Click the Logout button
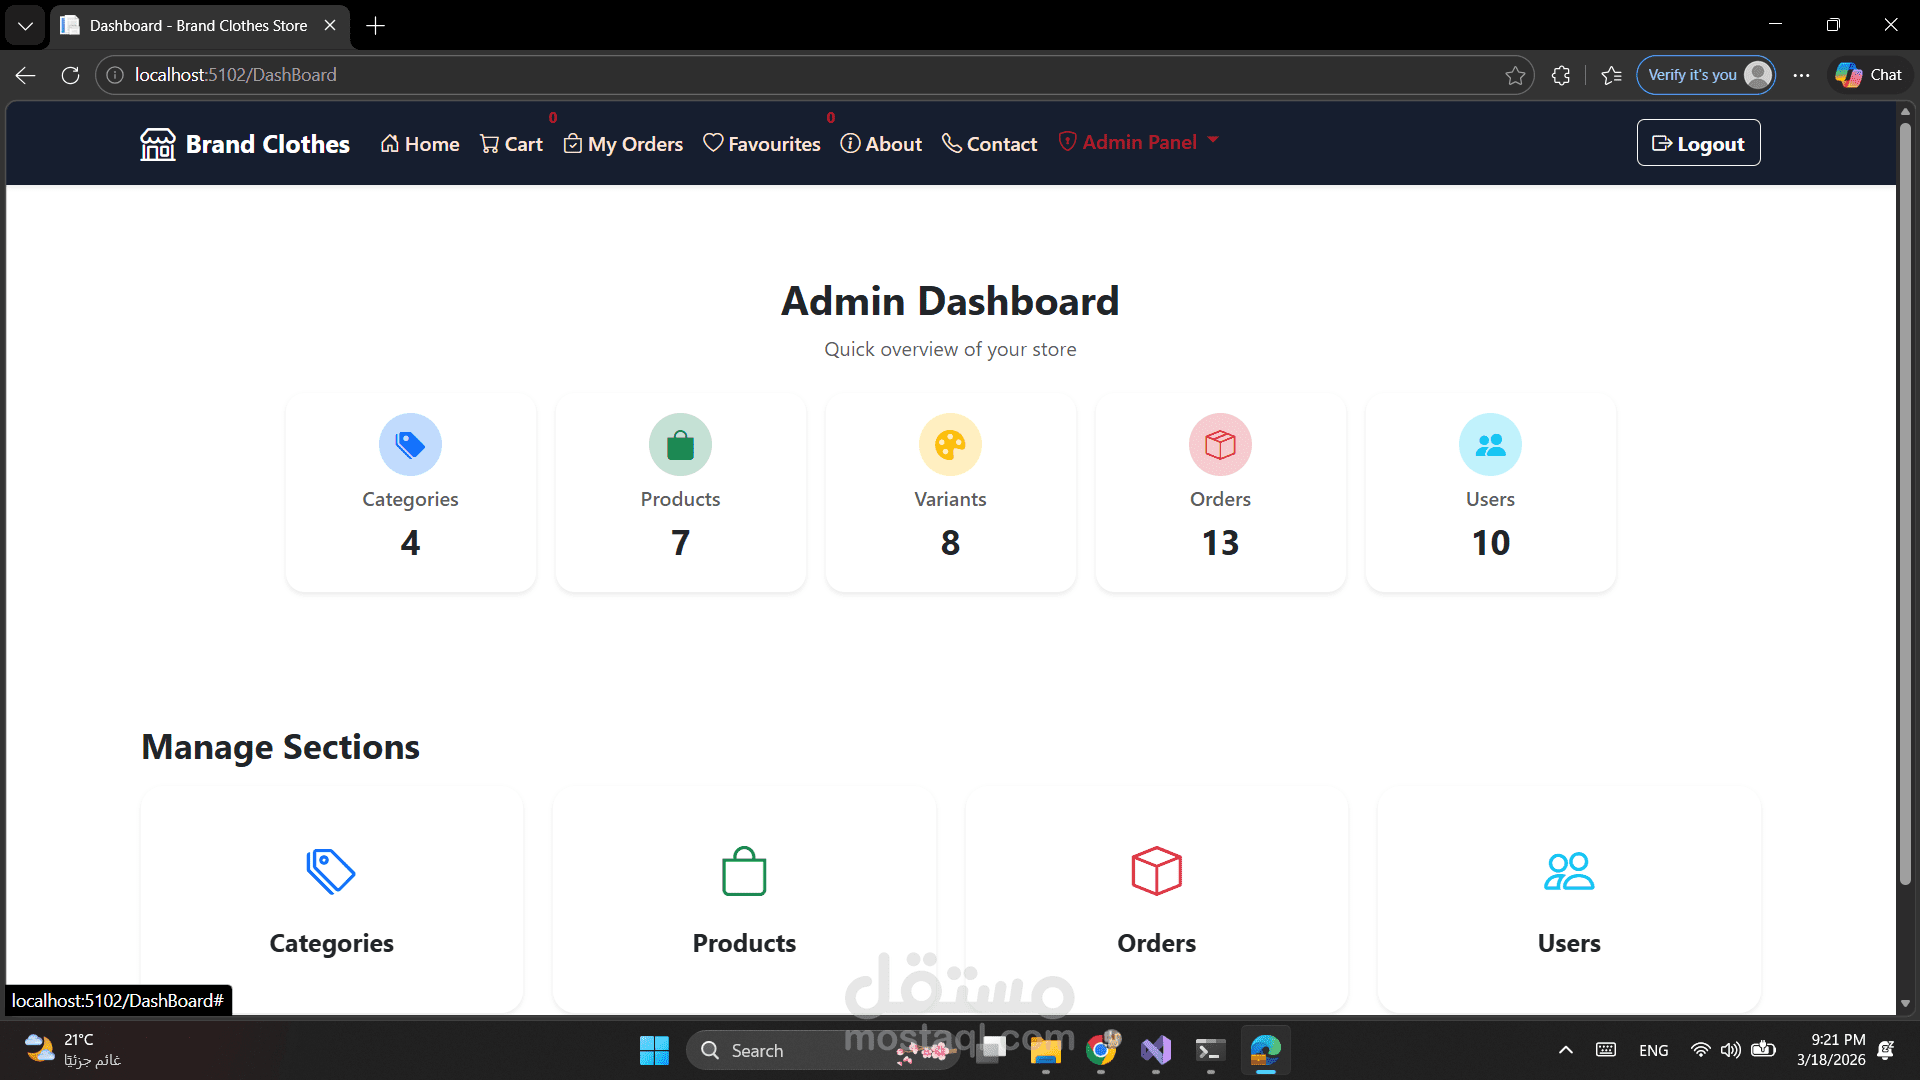1920x1080 pixels. tap(1698, 143)
